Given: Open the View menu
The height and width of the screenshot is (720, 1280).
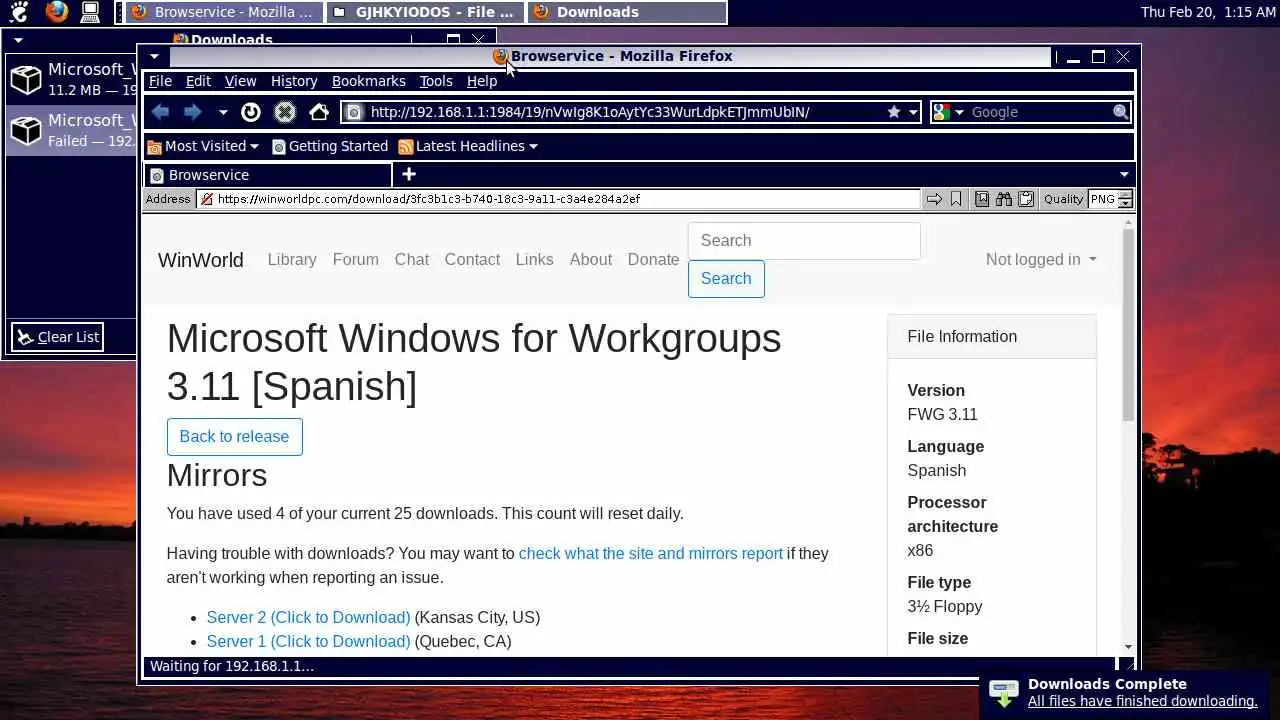Looking at the screenshot, I should pyautogui.click(x=240, y=81).
